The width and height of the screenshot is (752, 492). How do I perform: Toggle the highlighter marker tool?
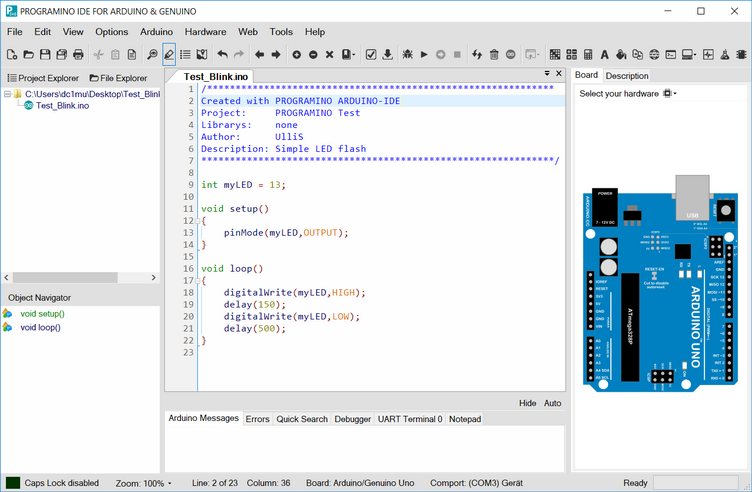169,55
